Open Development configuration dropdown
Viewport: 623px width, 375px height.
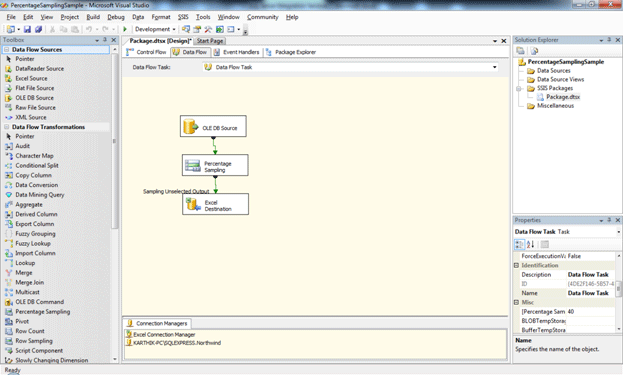(174, 30)
